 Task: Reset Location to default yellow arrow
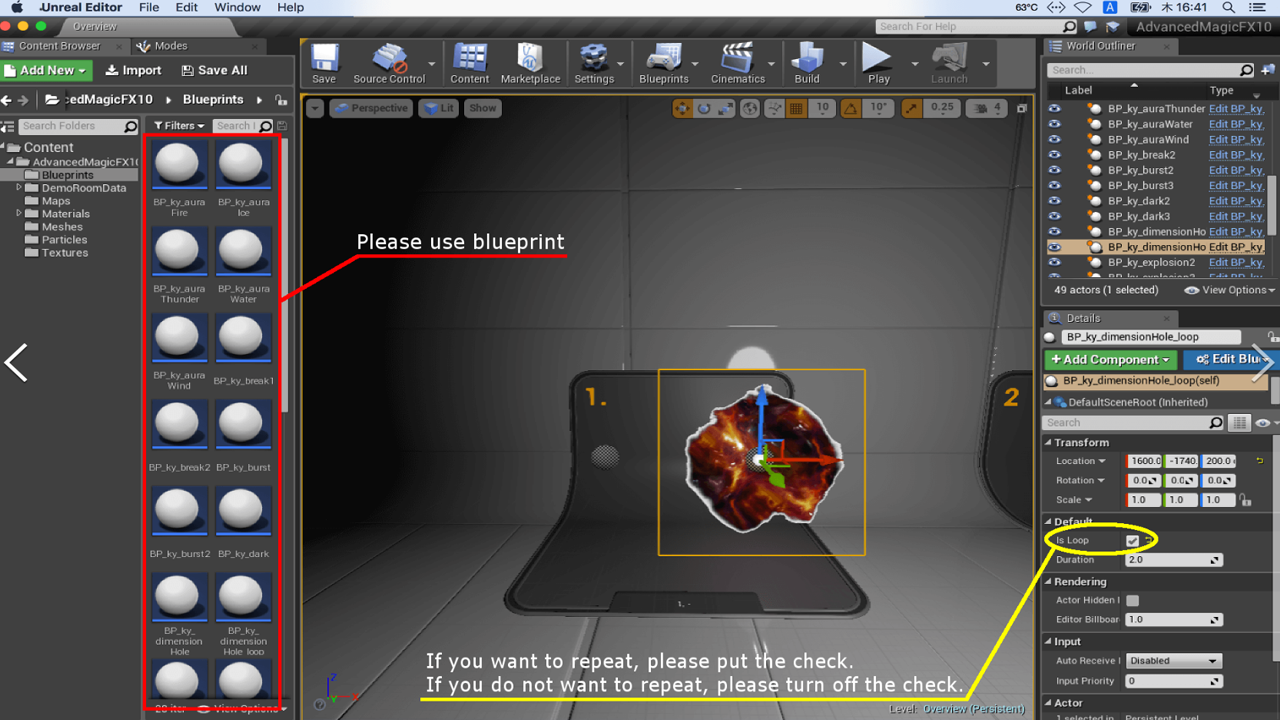click(x=1260, y=461)
